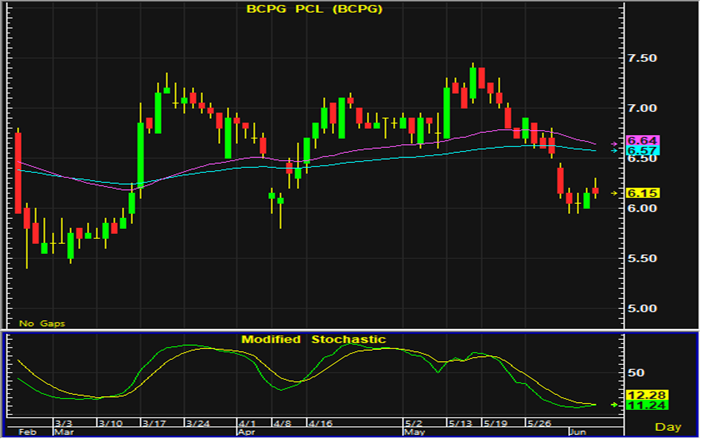Click the green arrow marker beside stochastic values
Screen dimensions: 701x439
[x=615, y=405]
